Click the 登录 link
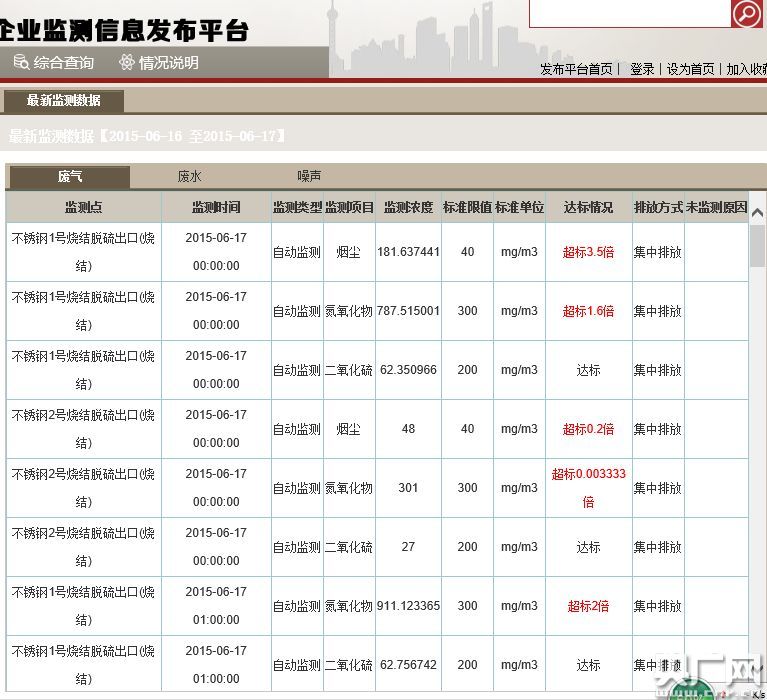 pos(642,69)
